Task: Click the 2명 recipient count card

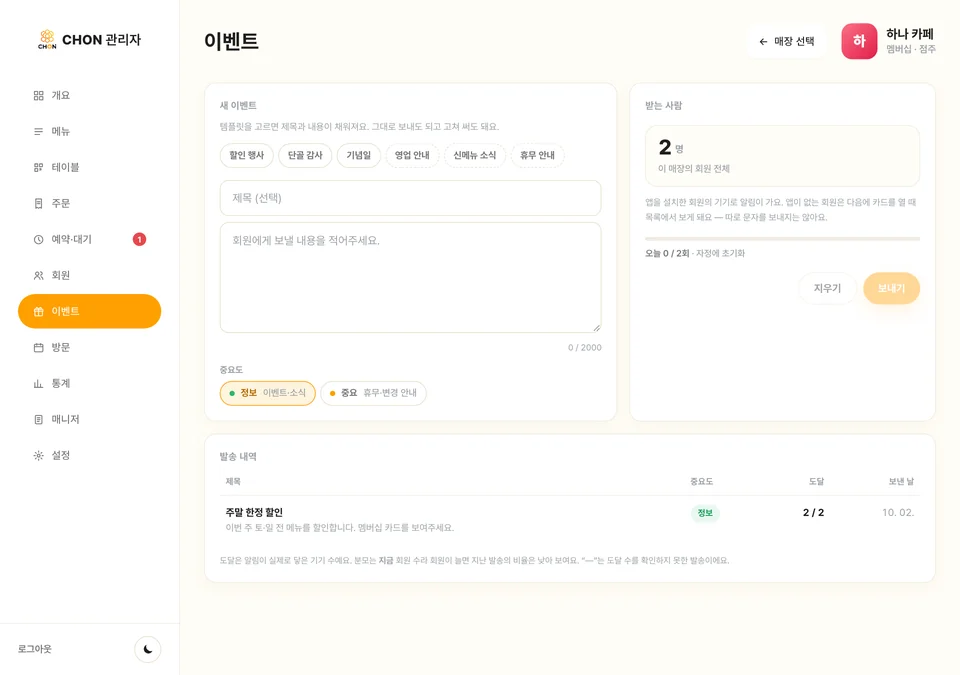Action: (782, 156)
